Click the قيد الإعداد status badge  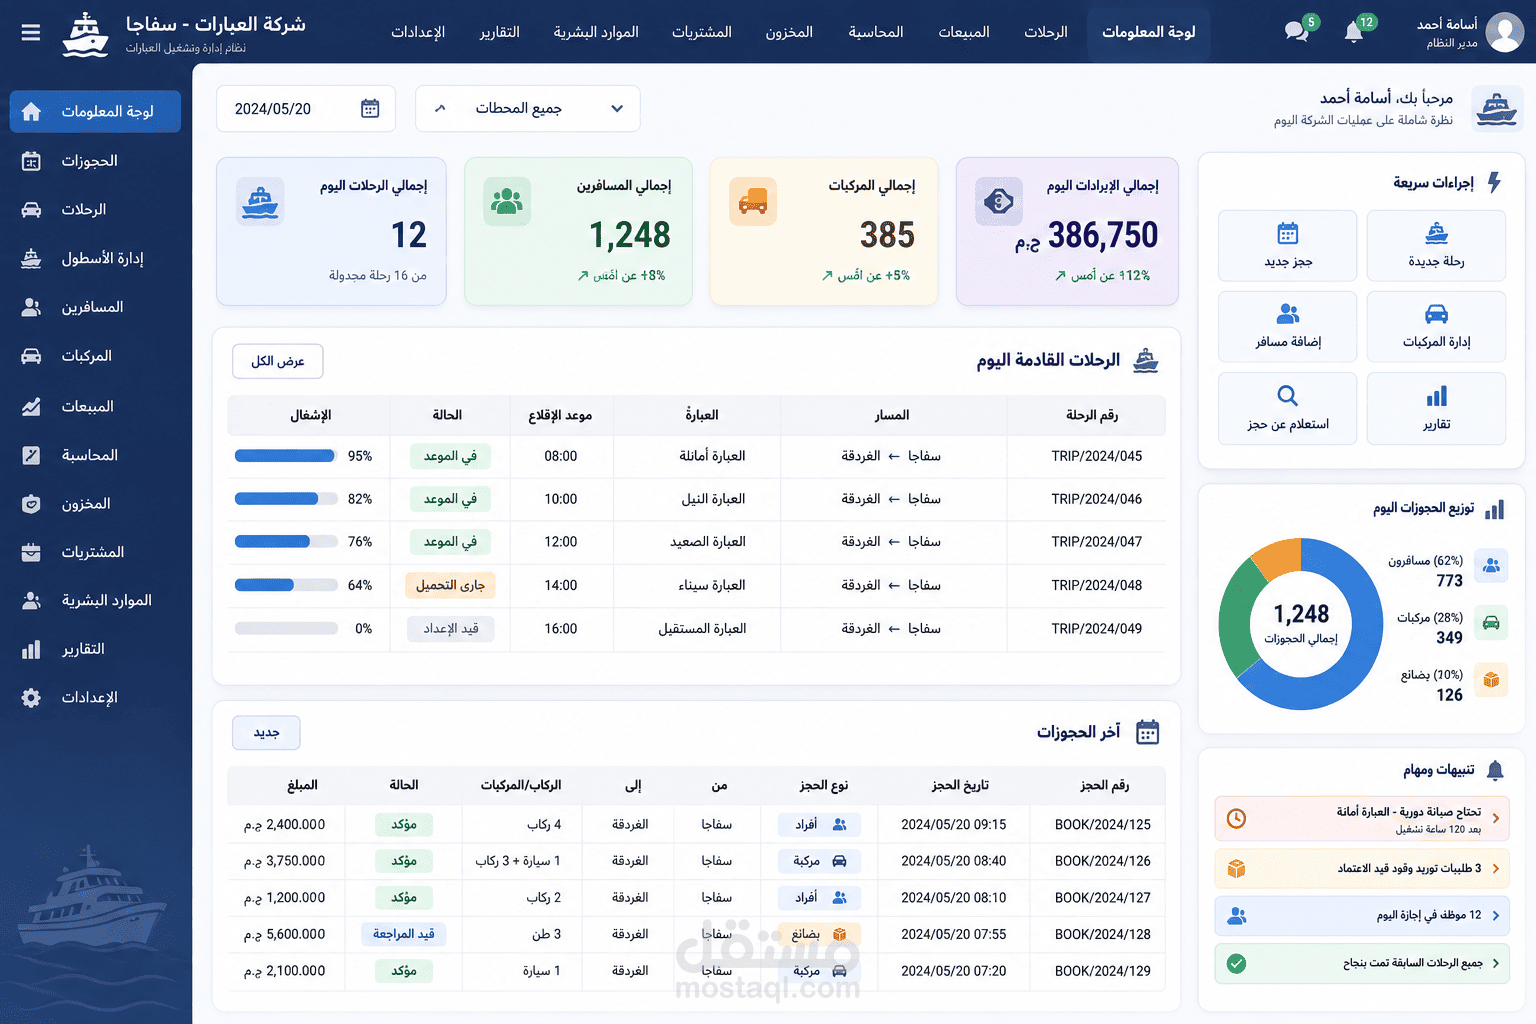click(x=451, y=629)
